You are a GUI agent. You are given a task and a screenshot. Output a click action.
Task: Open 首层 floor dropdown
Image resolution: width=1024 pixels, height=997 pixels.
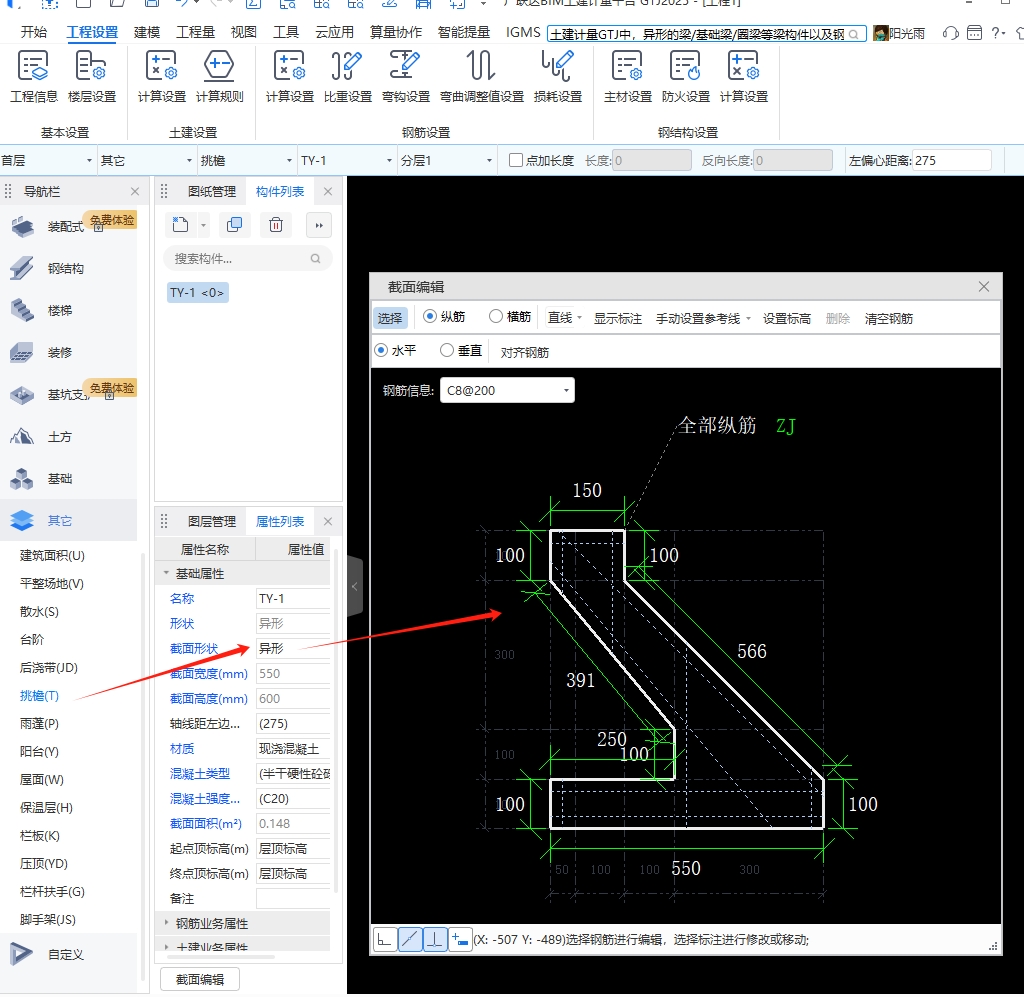(47, 161)
